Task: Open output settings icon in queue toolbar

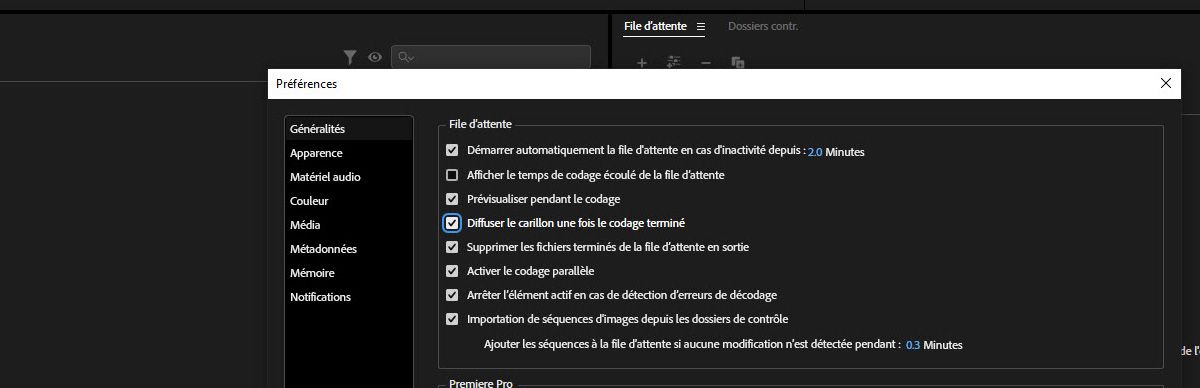Action: pyautogui.click(x=674, y=62)
